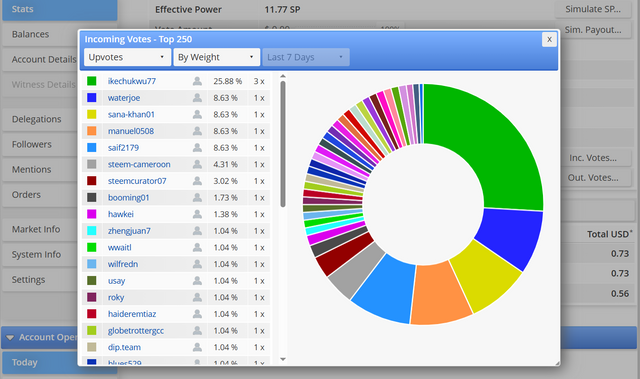Open the waterjoe account link
This screenshot has width=640, height=379.
click(x=124, y=98)
